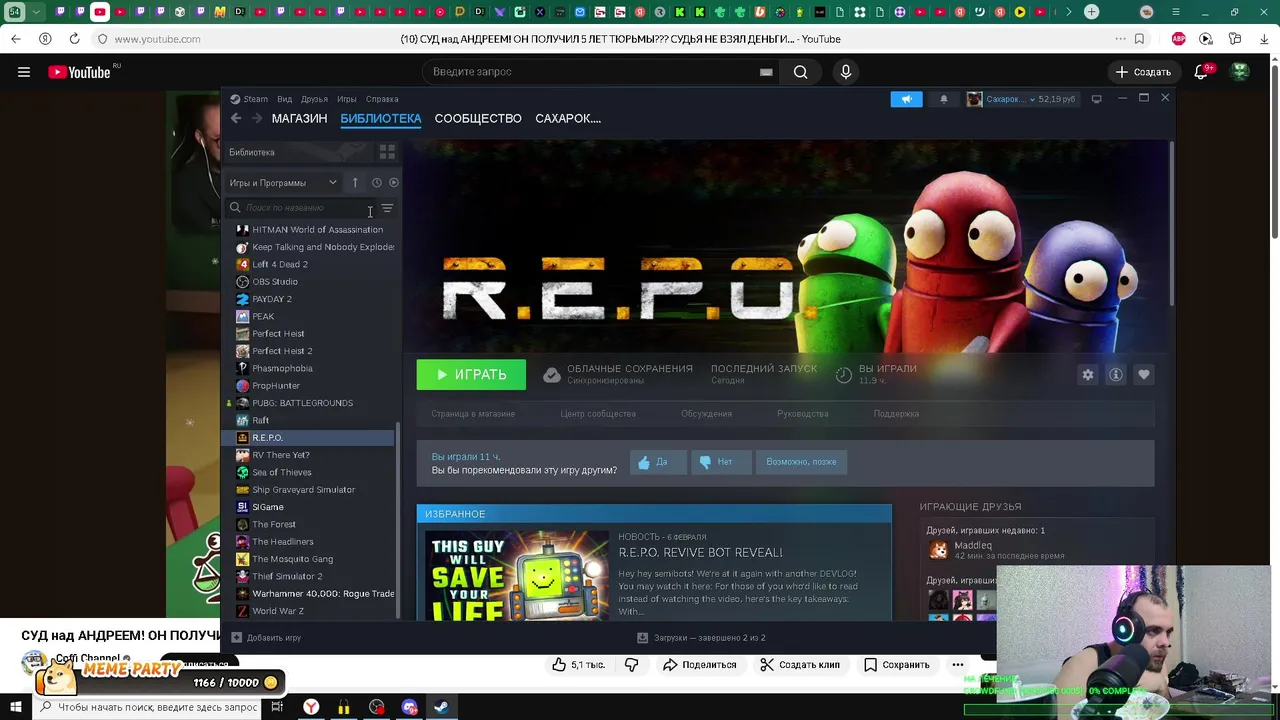Image resolution: width=1280 pixels, height=720 pixels.
Task: Open YouTube notifications bell
Action: [x=1203, y=72]
